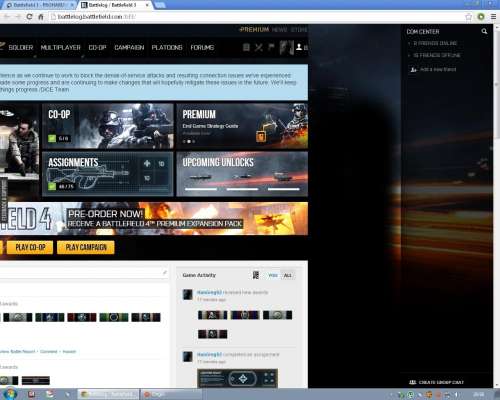Click the pencil icon in the status box
Screen dimensions: 500x400
click(x=165, y=273)
